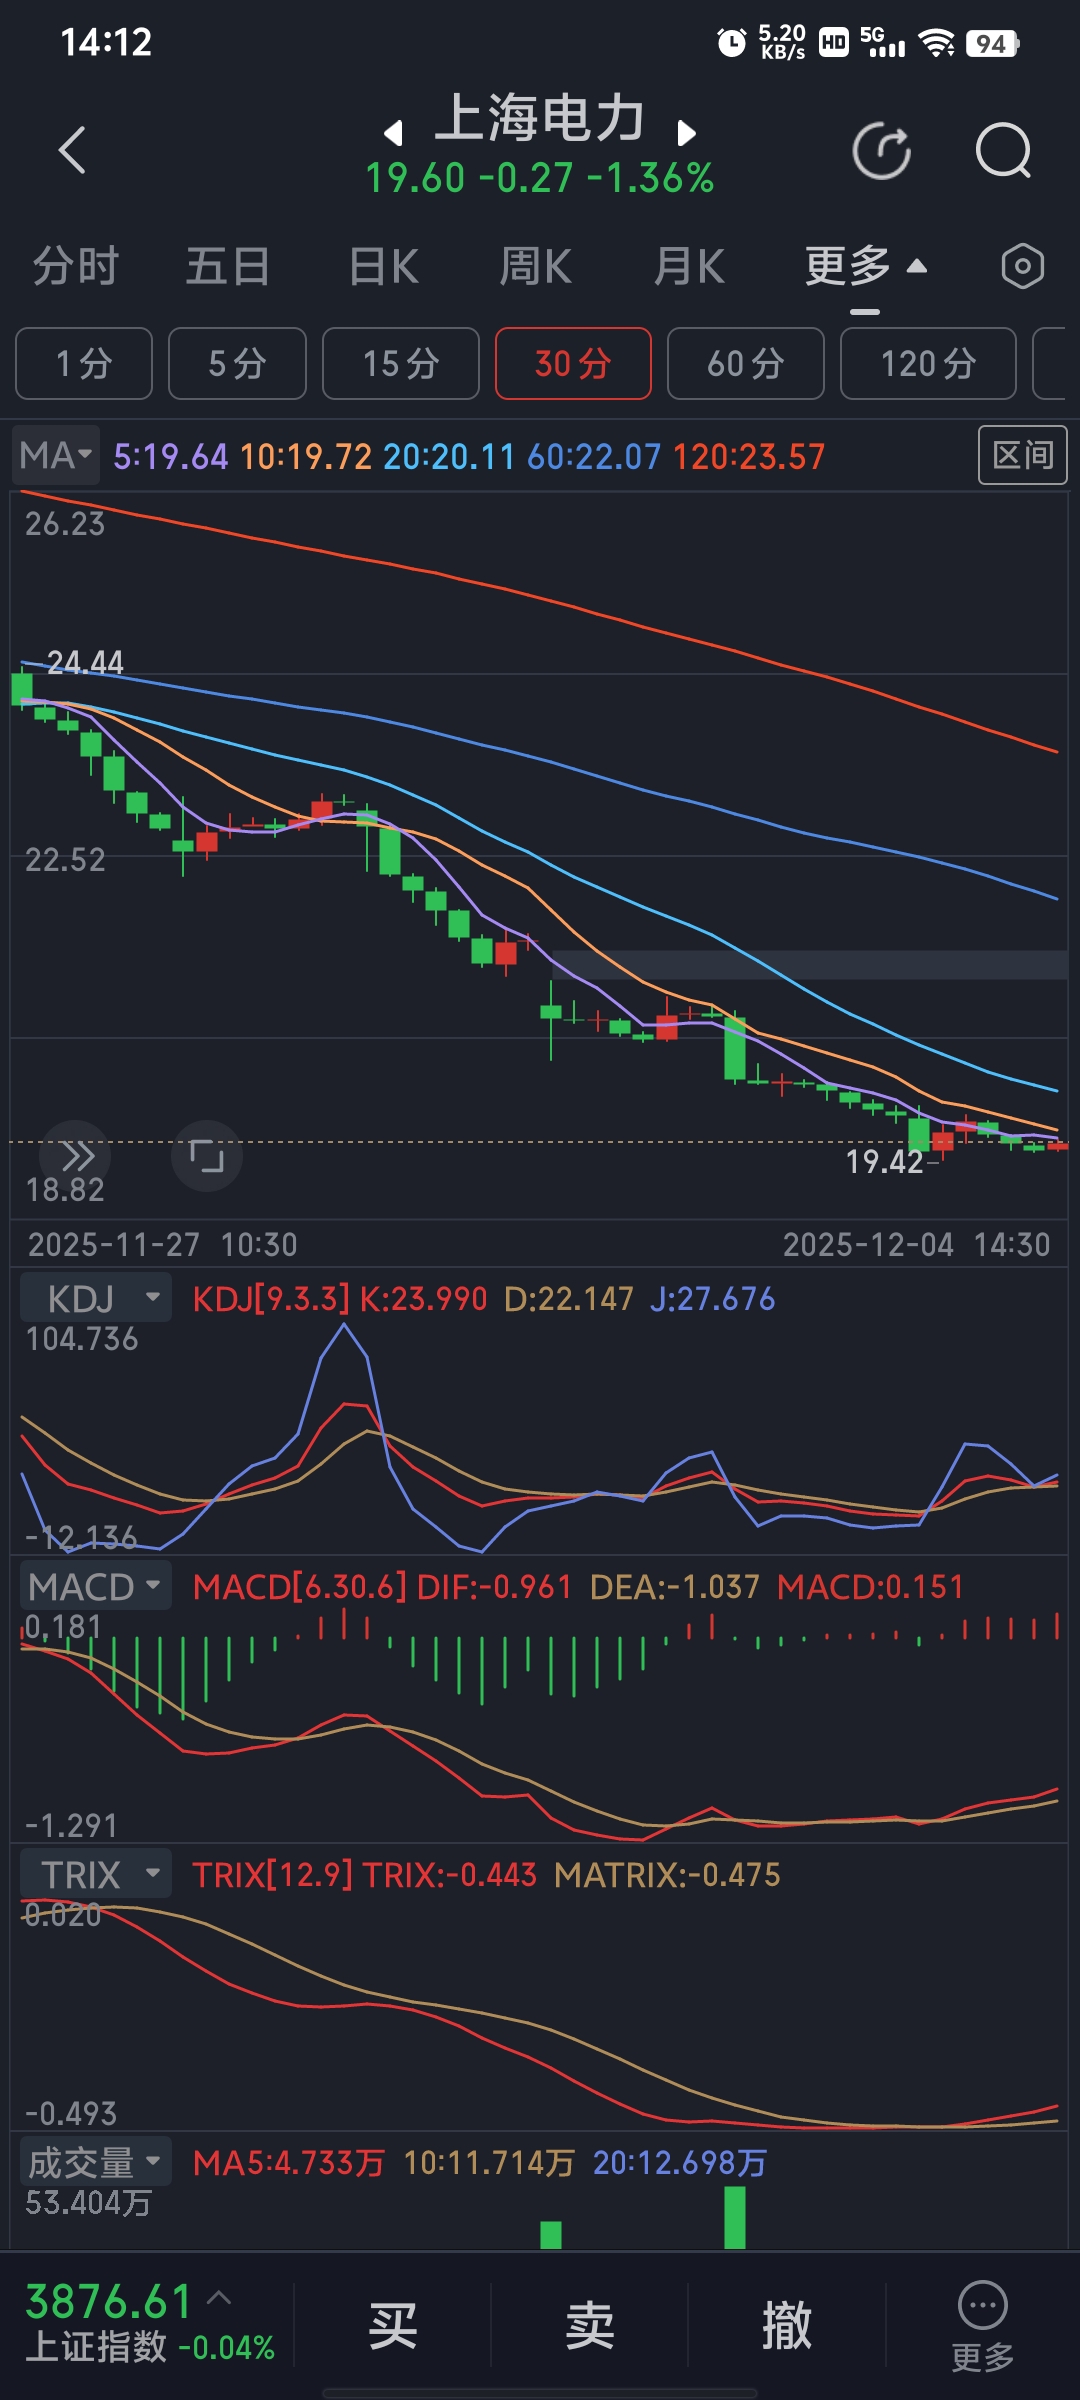The width and height of the screenshot is (1080, 2400).
Task: Tap price line 19.60 -0.27 -1.36%
Action: (x=540, y=179)
